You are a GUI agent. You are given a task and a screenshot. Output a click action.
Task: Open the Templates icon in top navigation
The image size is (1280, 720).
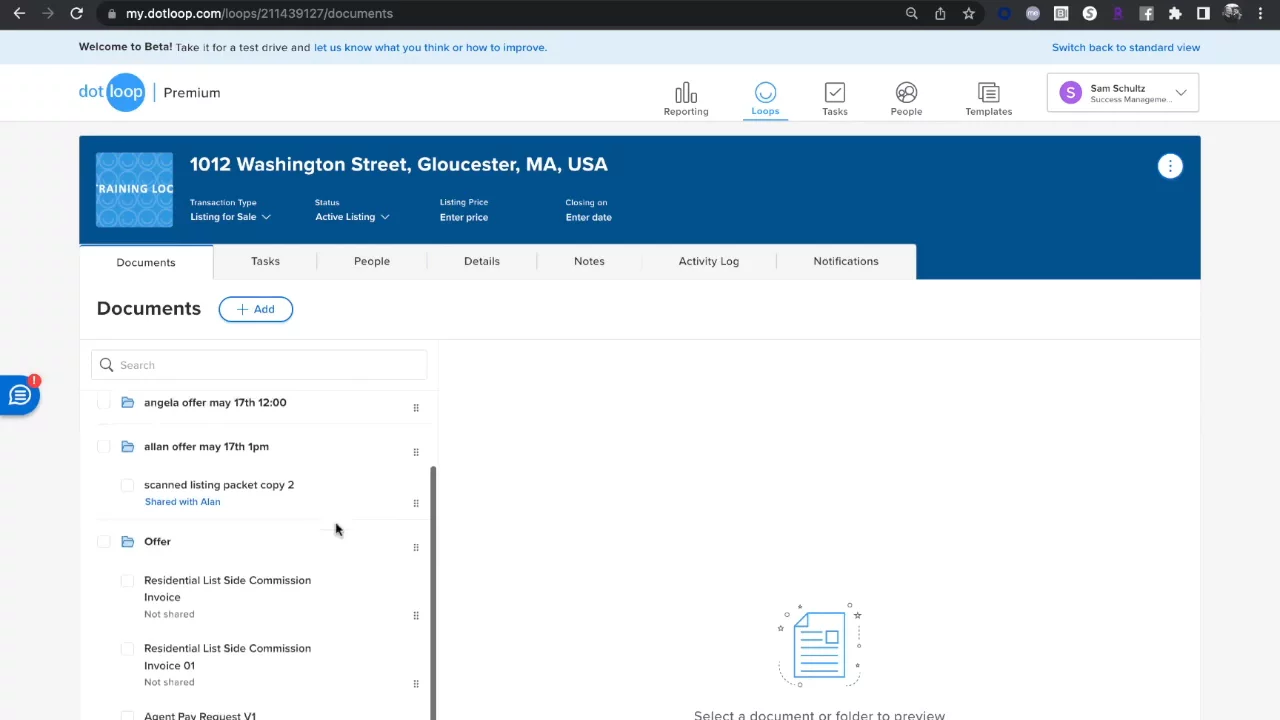pyautogui.click(x=988, y=94)
